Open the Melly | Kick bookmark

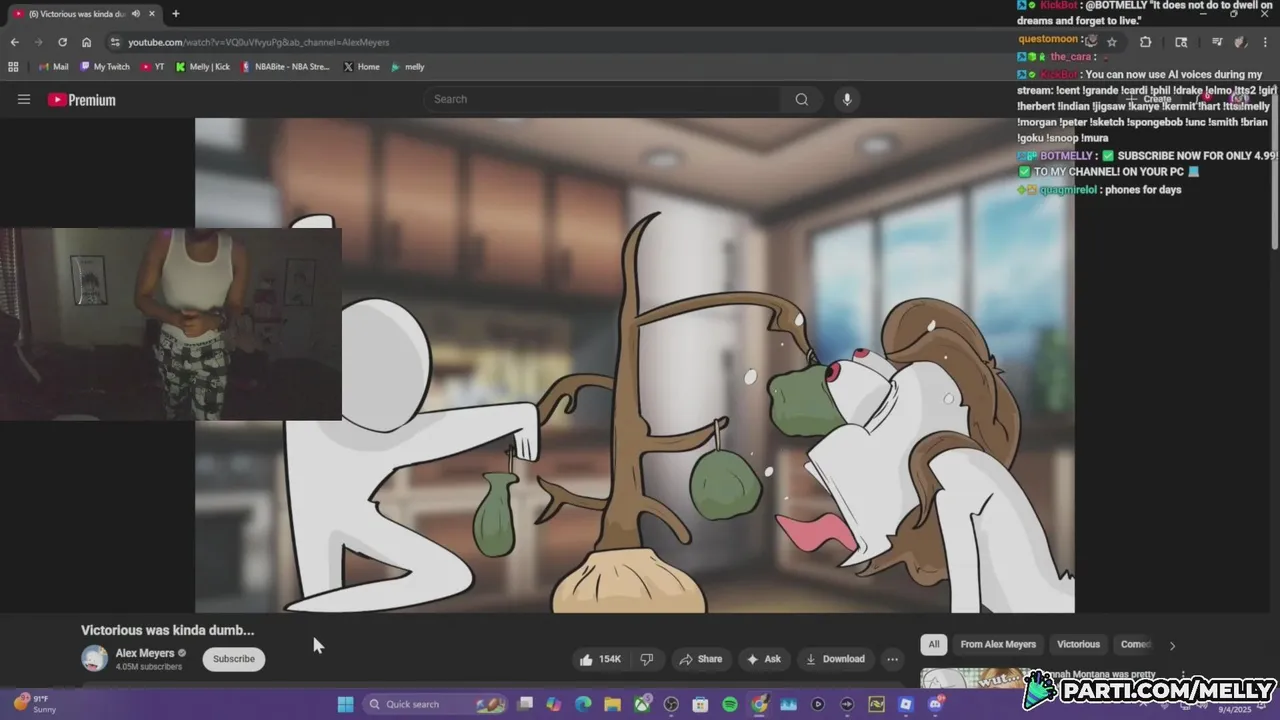click(203, 67)
